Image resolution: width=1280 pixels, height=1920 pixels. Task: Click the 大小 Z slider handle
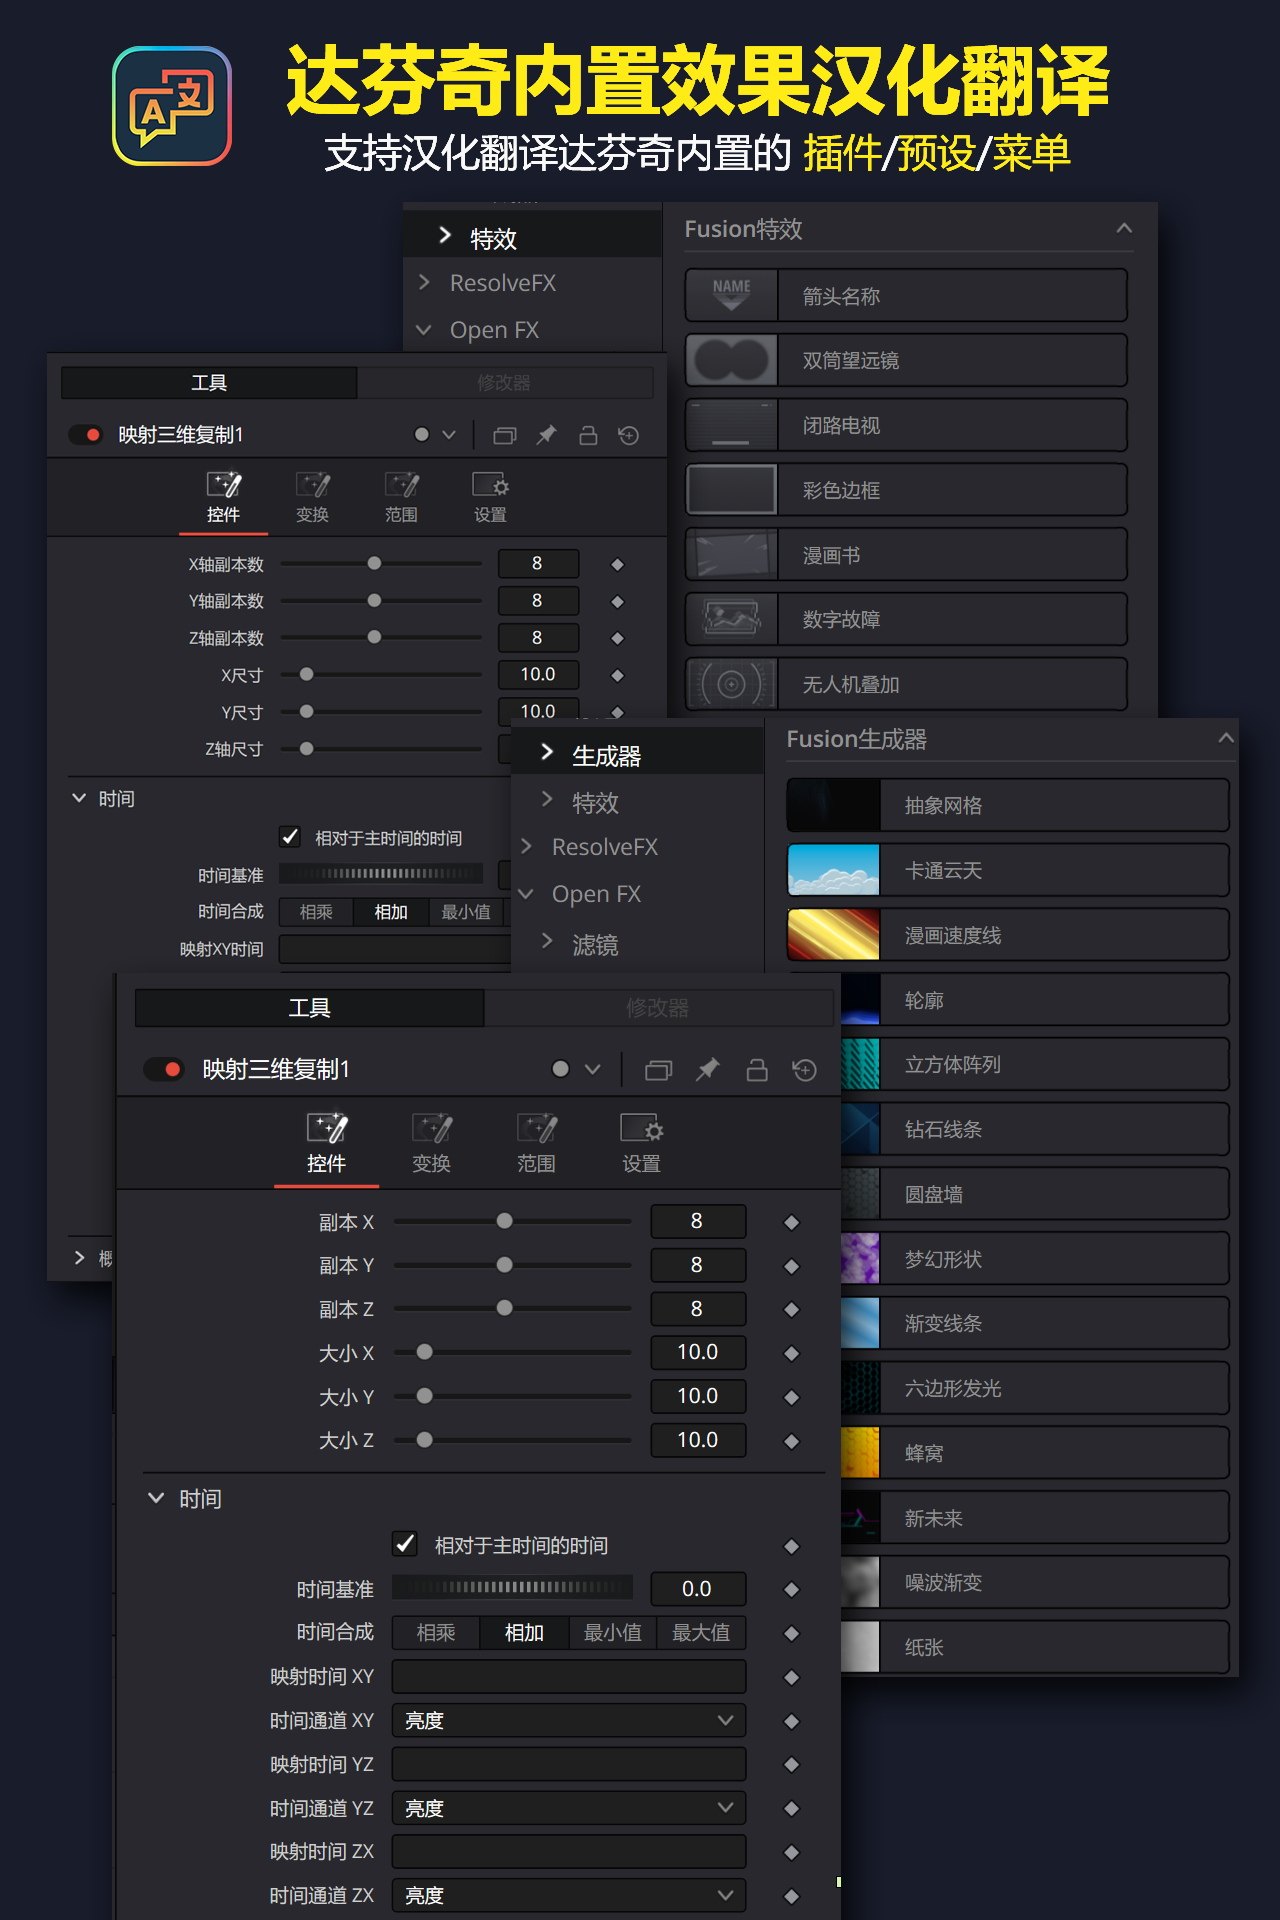[x=425, y=1440]
